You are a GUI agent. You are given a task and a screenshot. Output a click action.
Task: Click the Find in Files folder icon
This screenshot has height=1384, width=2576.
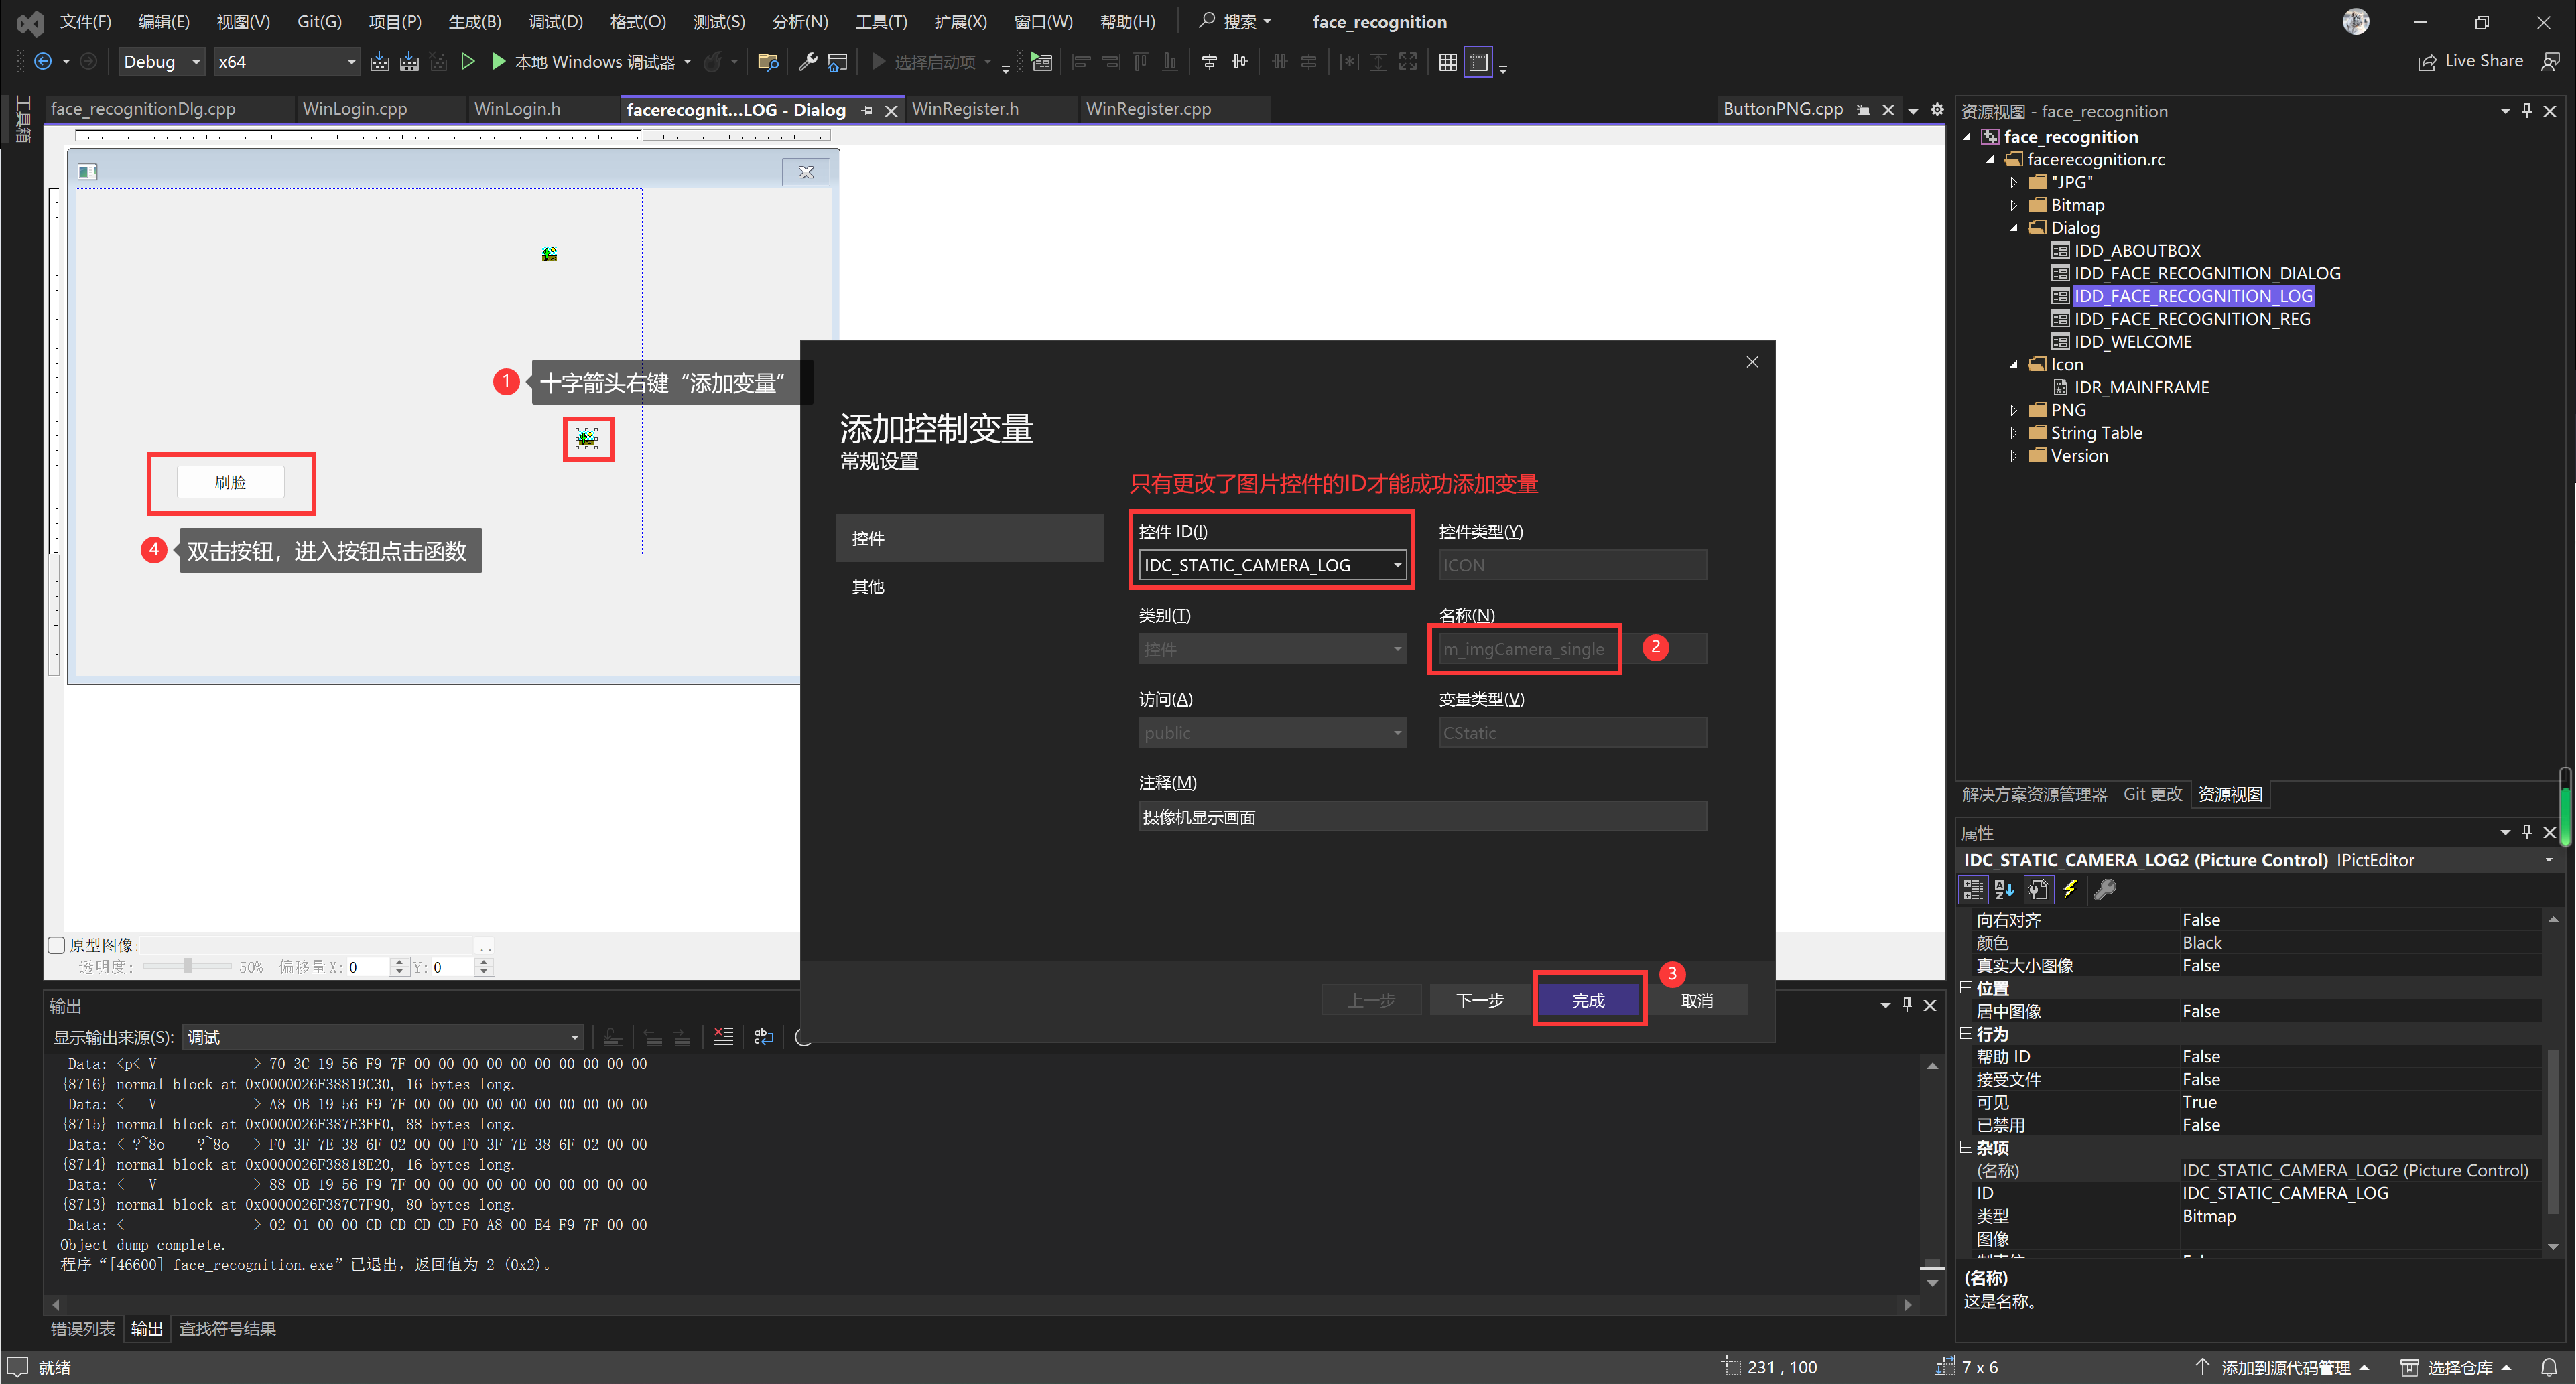click(x=768, y=62)
